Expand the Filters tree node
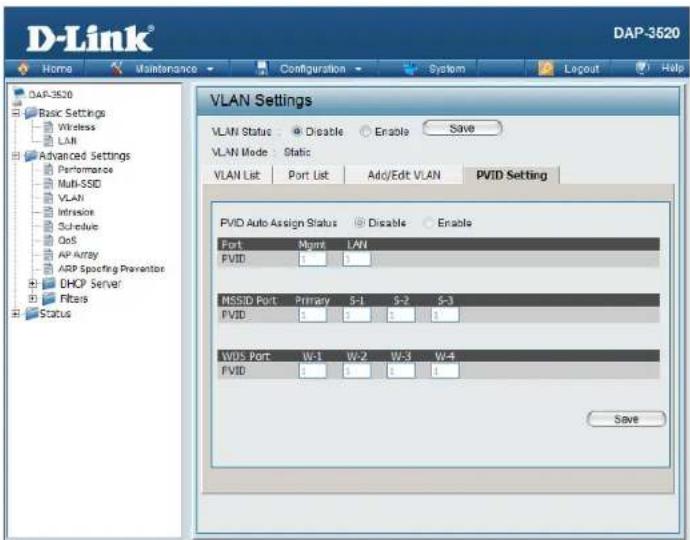 coord(33,299)
